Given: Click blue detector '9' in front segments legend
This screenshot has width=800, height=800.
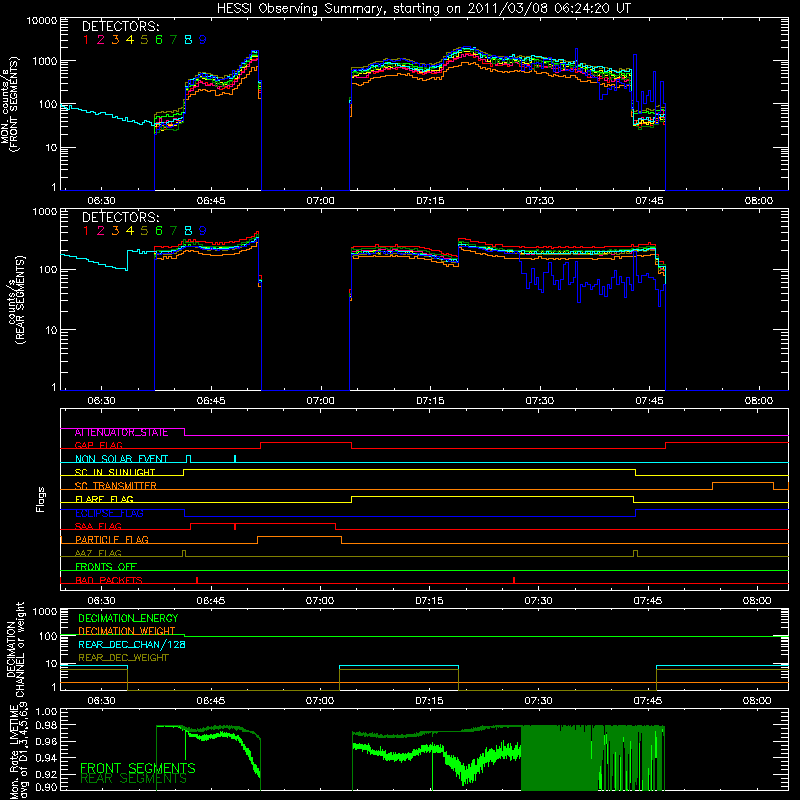Looking at the screenshot, I should [203, 40].
